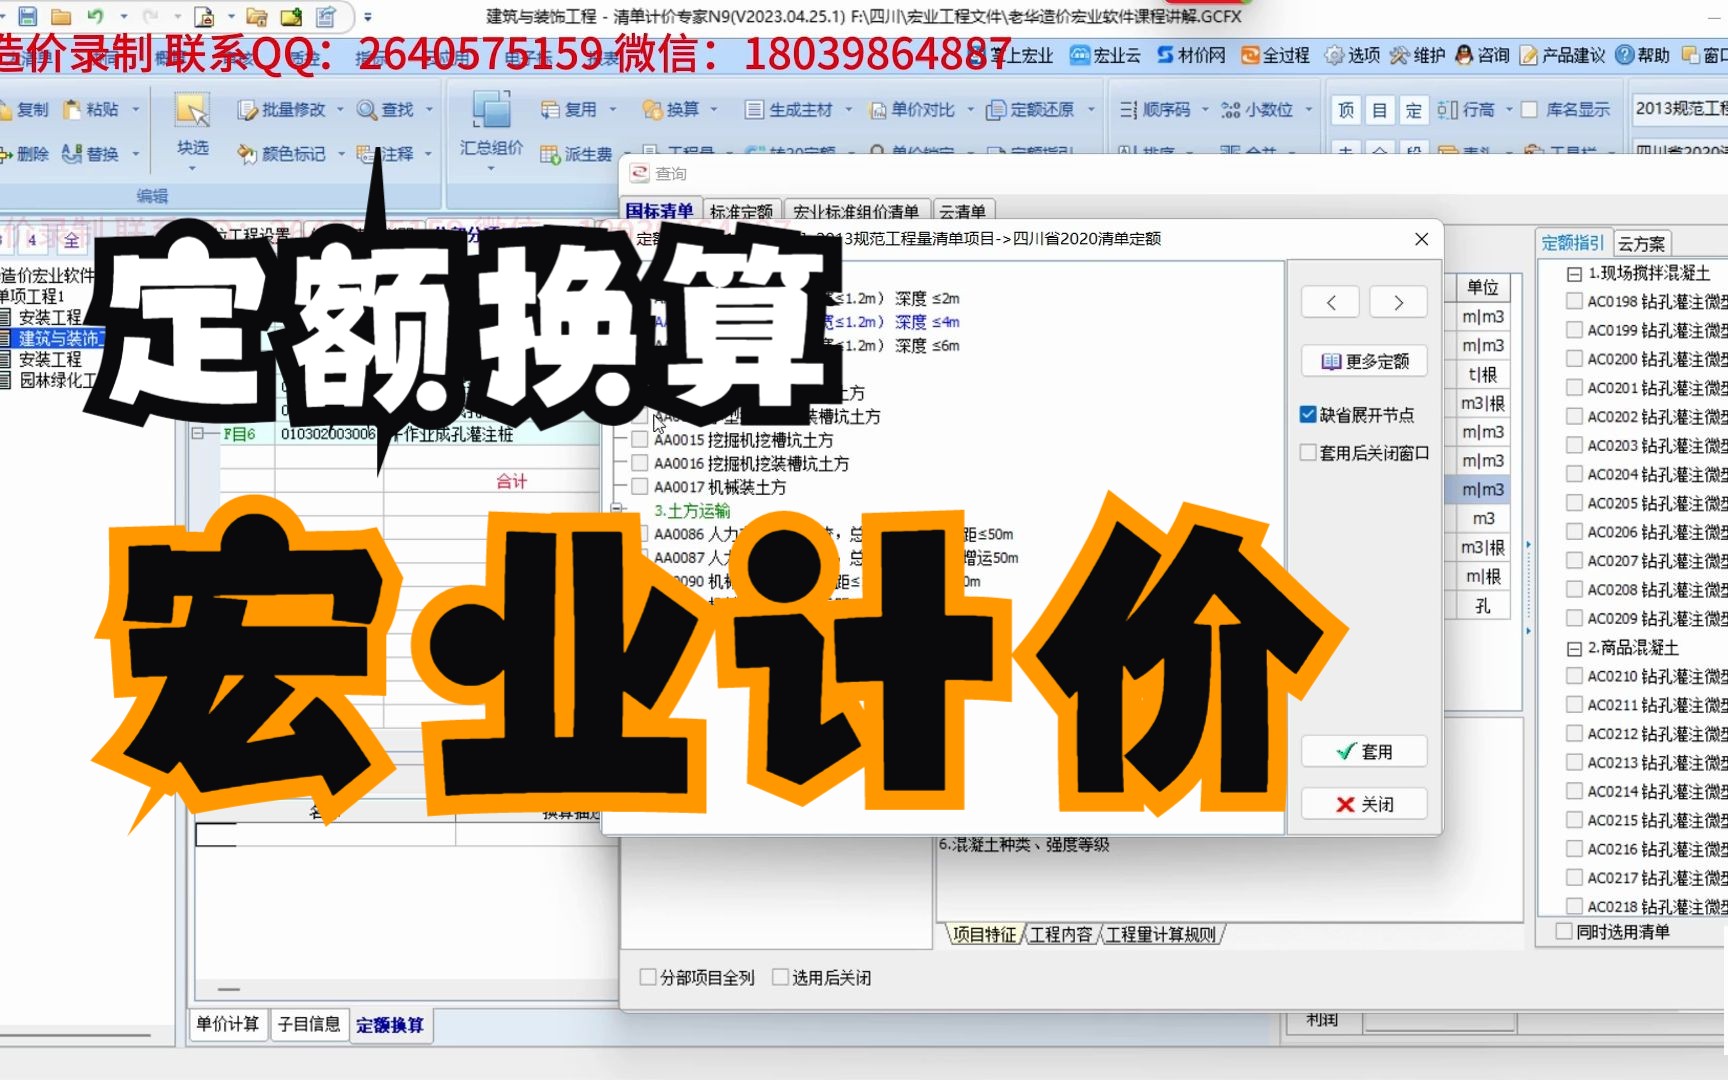Switch to the 云方案 tab
Screen dimensions: 1728x1080
(x=1641, y=243)
